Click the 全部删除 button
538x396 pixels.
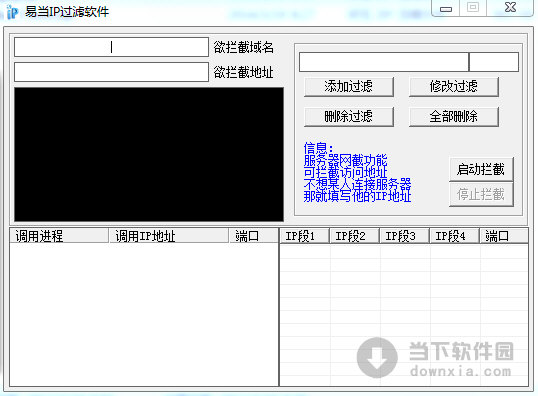coord(454,117)
